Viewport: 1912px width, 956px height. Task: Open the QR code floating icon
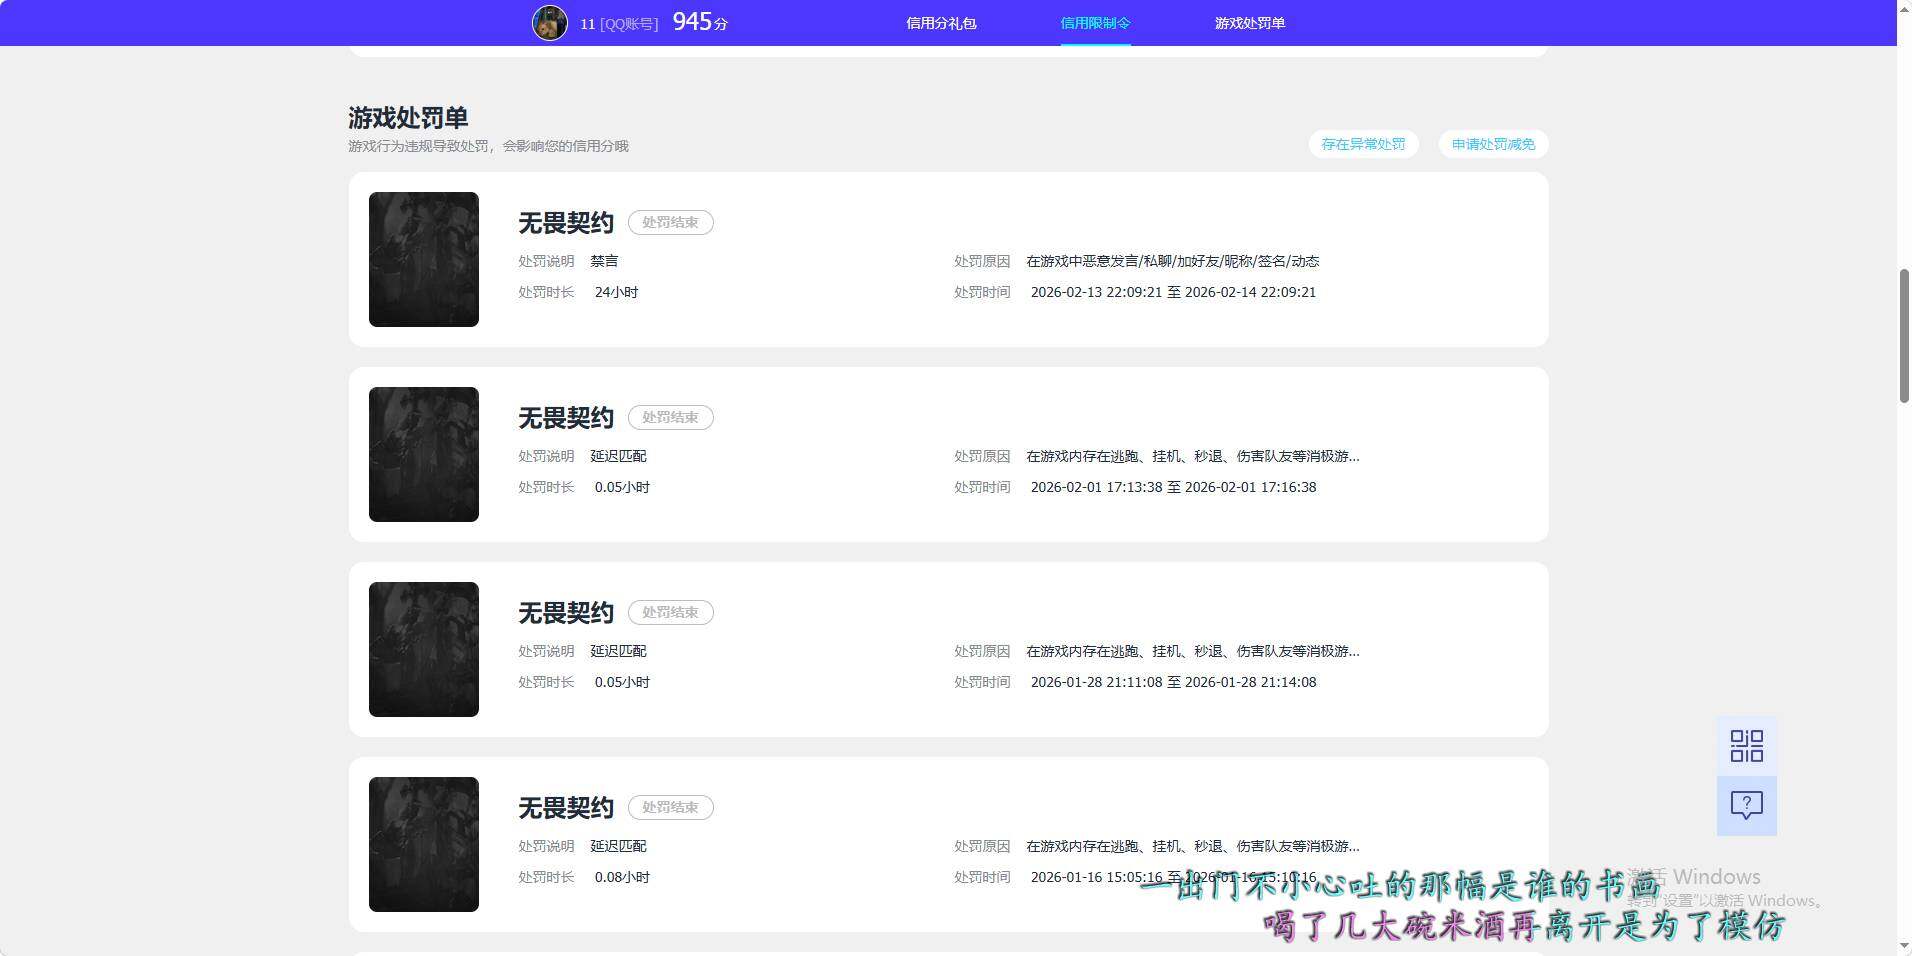pos(1746,746)
